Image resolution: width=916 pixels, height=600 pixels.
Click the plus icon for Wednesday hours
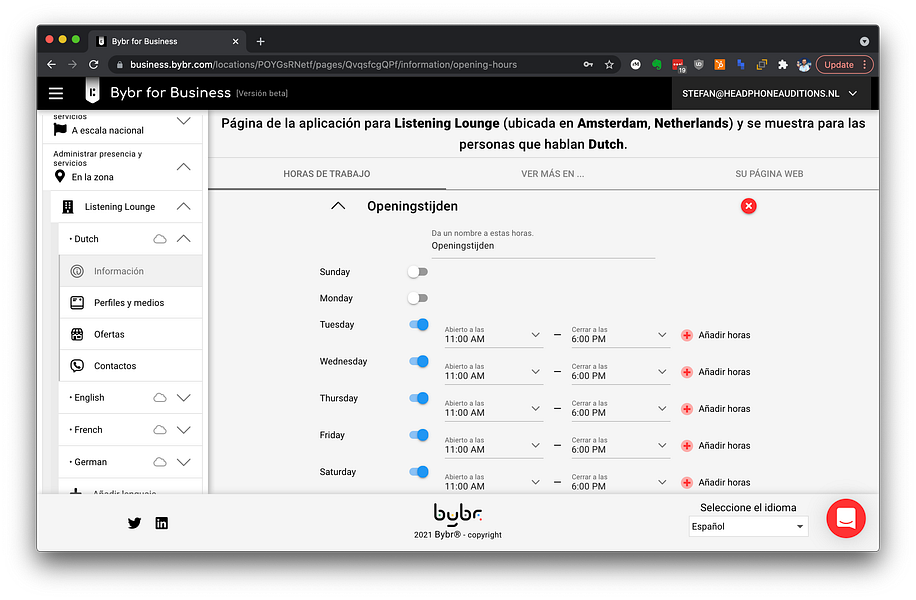point(687,372)
